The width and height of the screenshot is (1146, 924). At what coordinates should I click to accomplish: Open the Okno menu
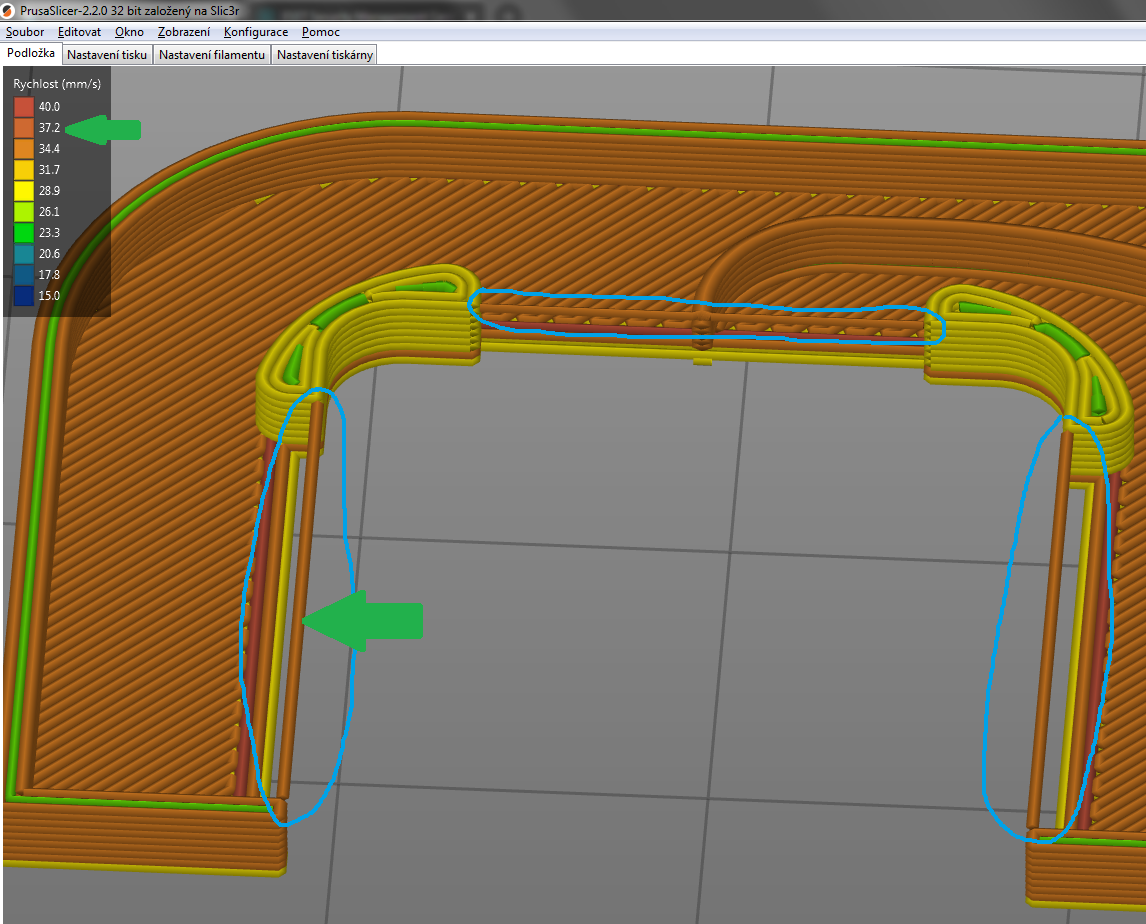129,32
